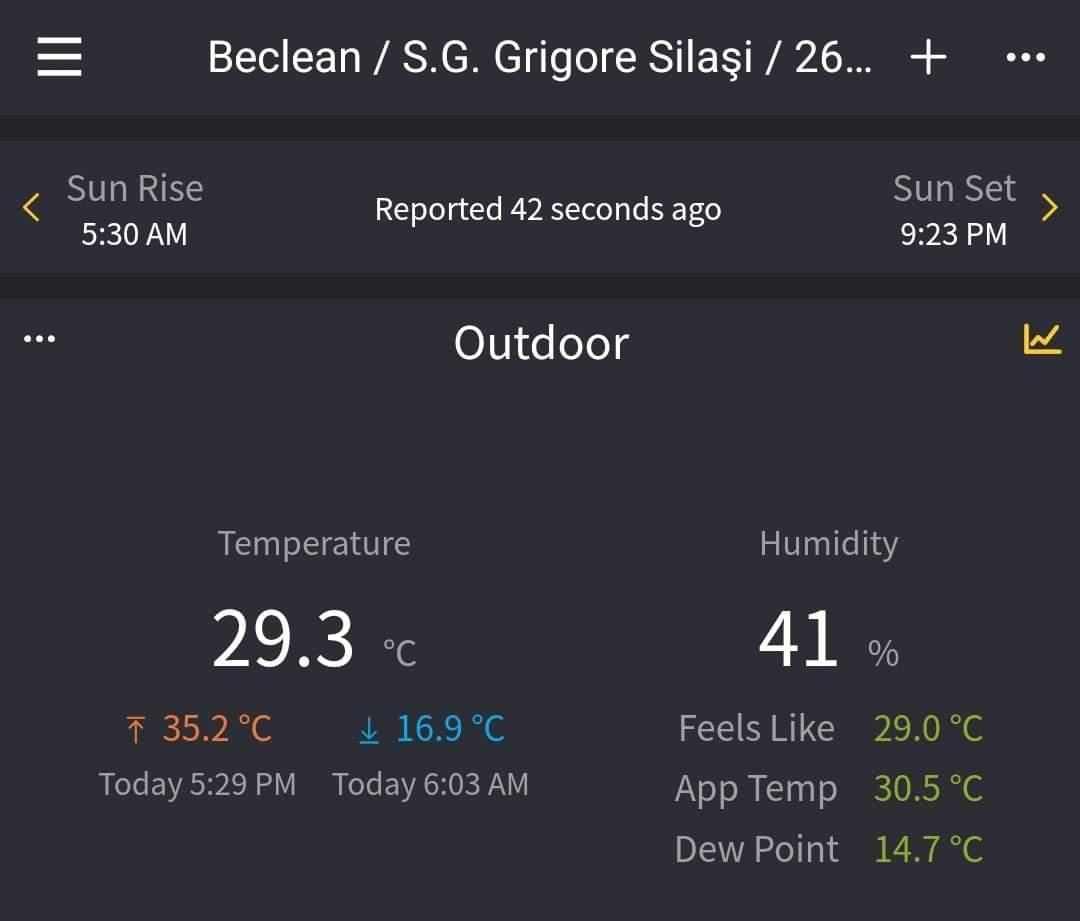Tap the Dew Point 14.7 °C row
Viewport: 1080px width, 921px height.
[829, 849]
